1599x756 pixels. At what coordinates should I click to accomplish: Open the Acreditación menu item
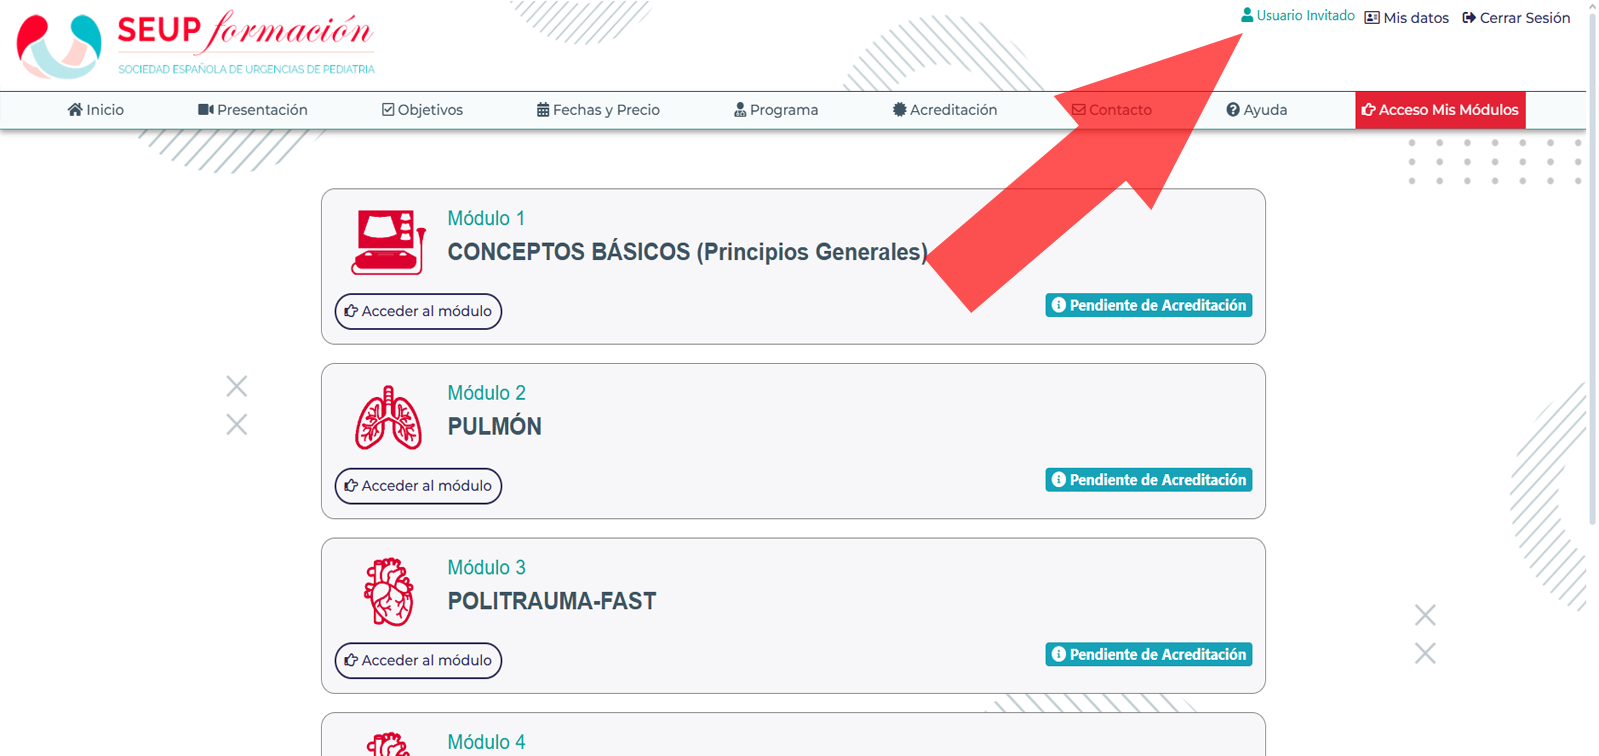point(945,110)
